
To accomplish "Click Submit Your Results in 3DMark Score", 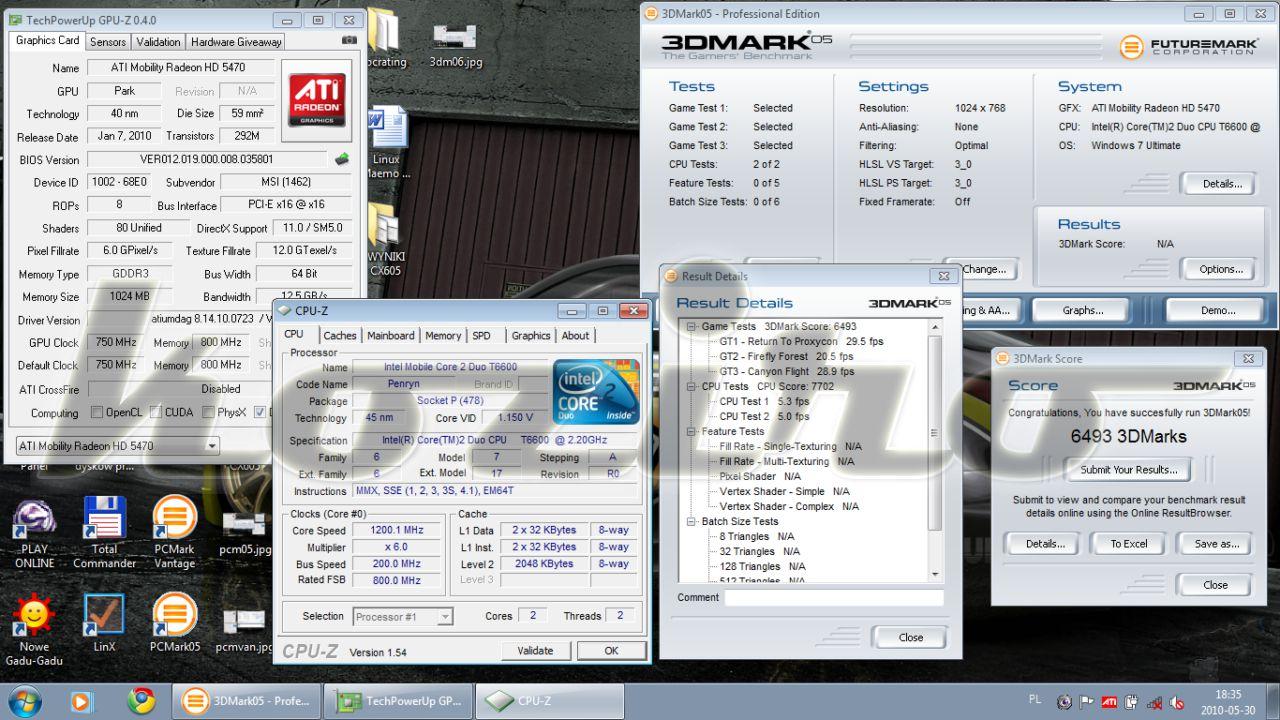I will tap(1129, 470).
